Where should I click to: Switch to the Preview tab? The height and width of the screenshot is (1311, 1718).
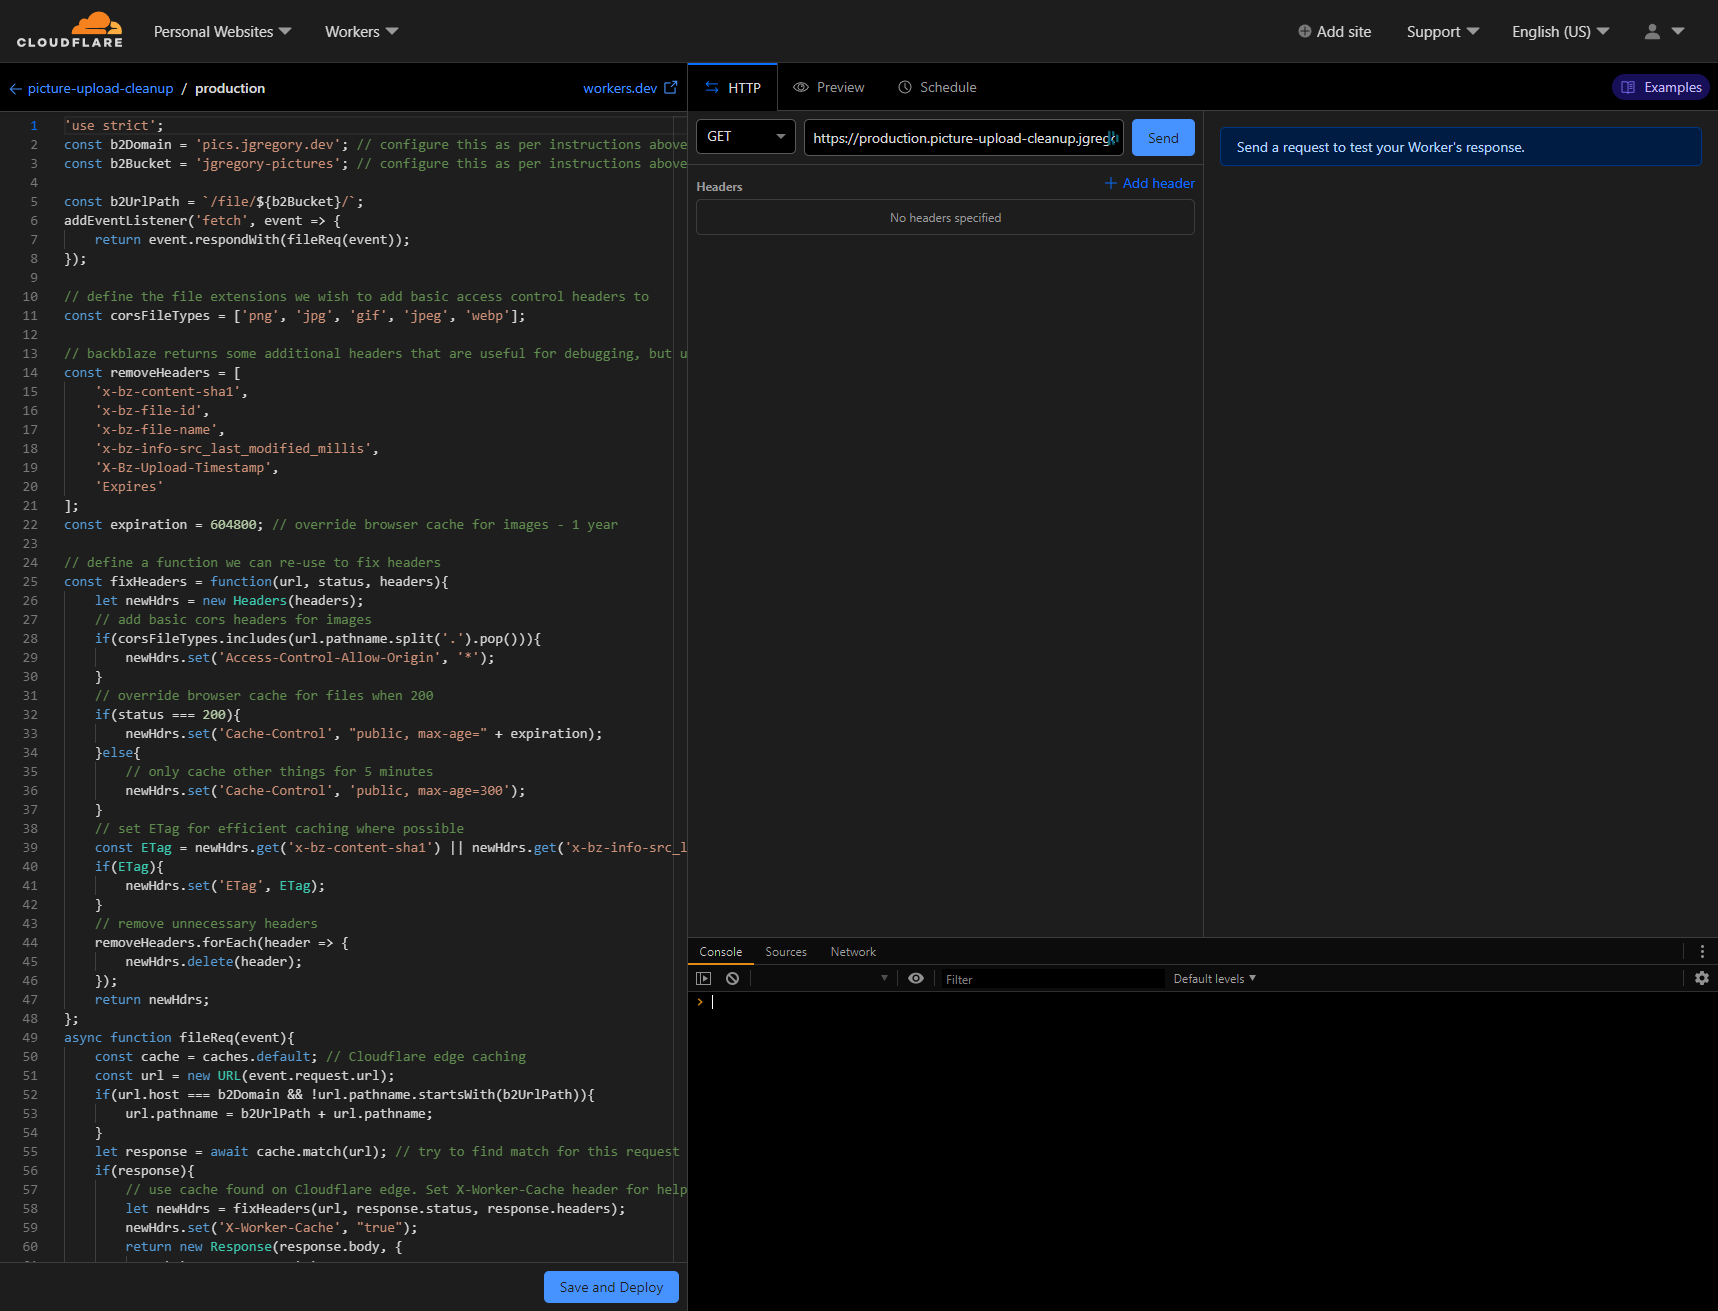[x=829, y=88]
